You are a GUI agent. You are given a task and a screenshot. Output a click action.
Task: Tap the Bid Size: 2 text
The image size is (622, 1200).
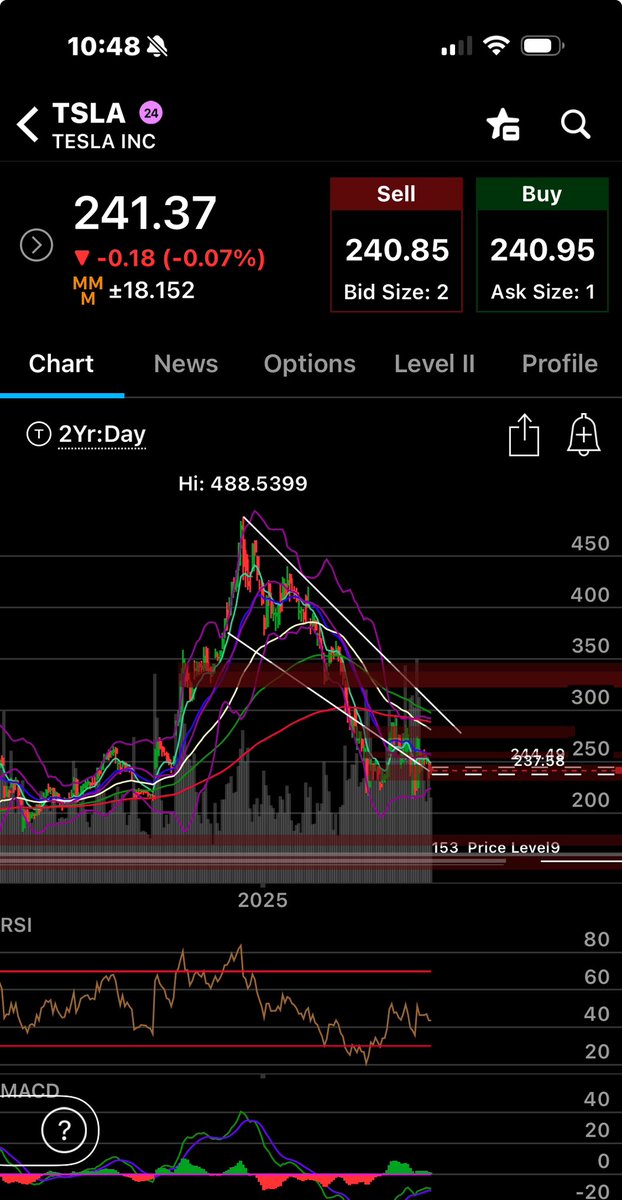(397, 293)
